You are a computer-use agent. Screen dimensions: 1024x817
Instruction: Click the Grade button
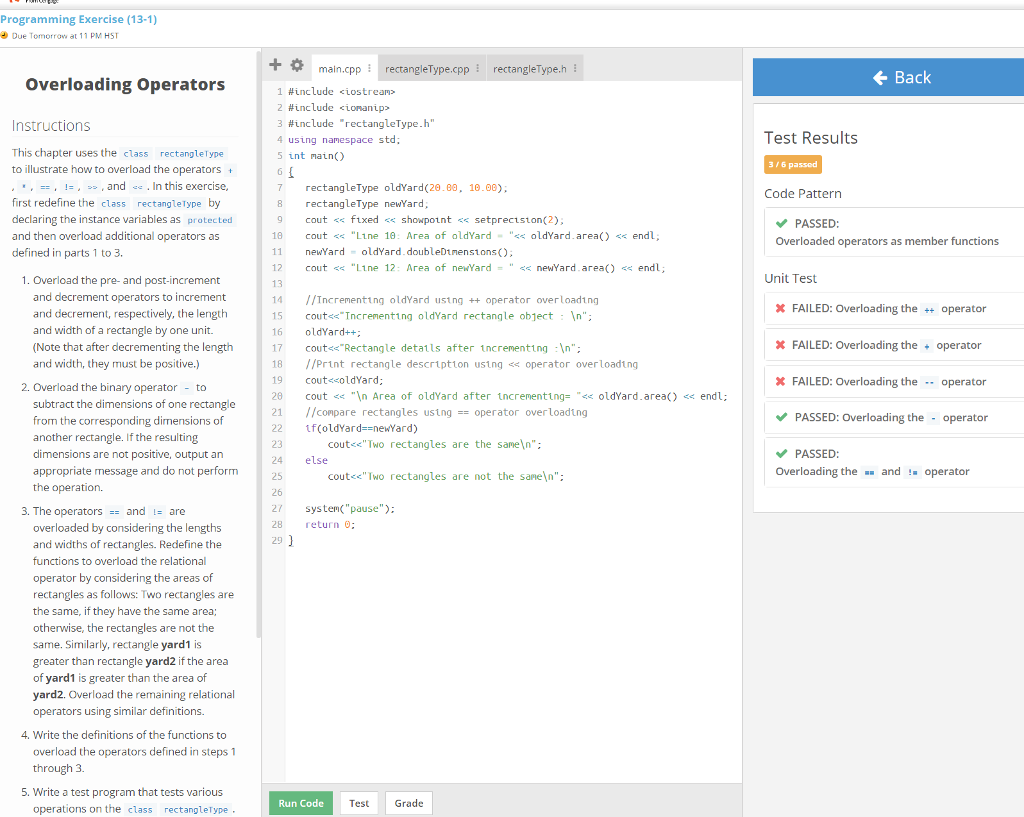[409, 803]
